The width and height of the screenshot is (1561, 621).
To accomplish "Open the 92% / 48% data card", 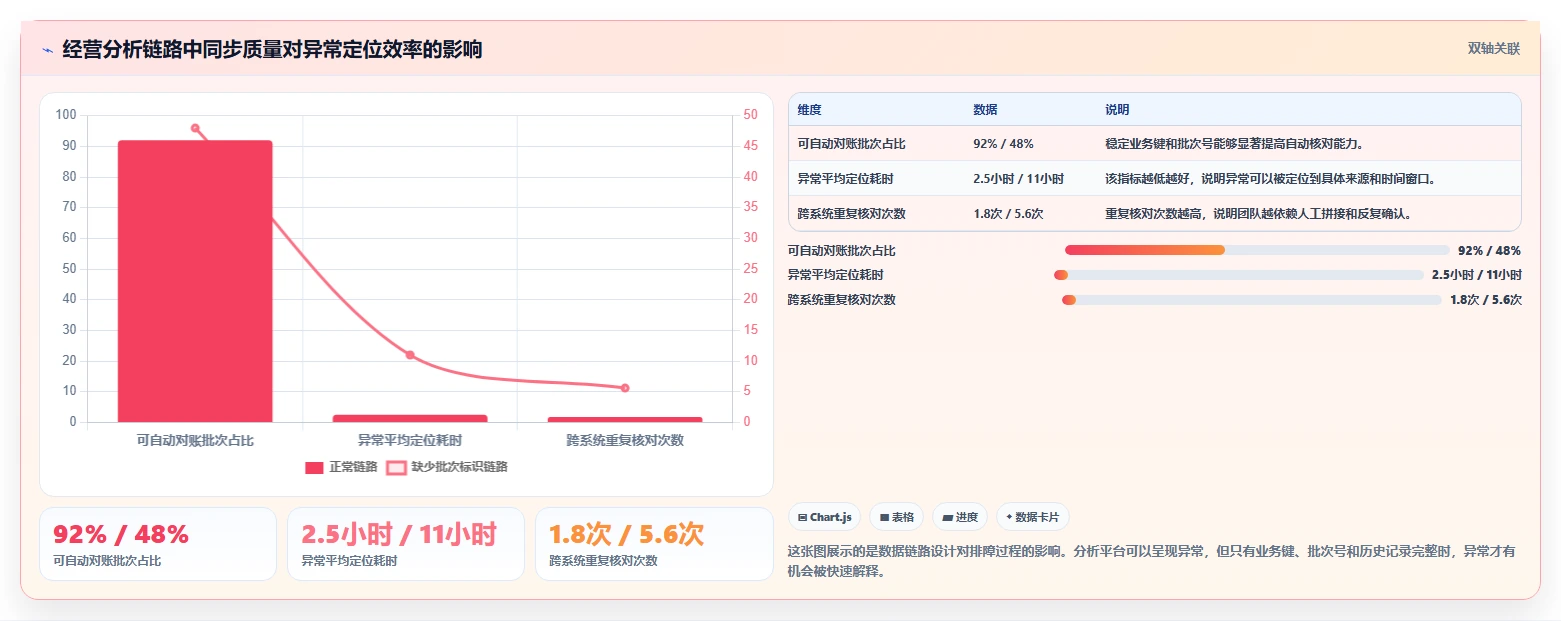I will (x=158, y=544).
